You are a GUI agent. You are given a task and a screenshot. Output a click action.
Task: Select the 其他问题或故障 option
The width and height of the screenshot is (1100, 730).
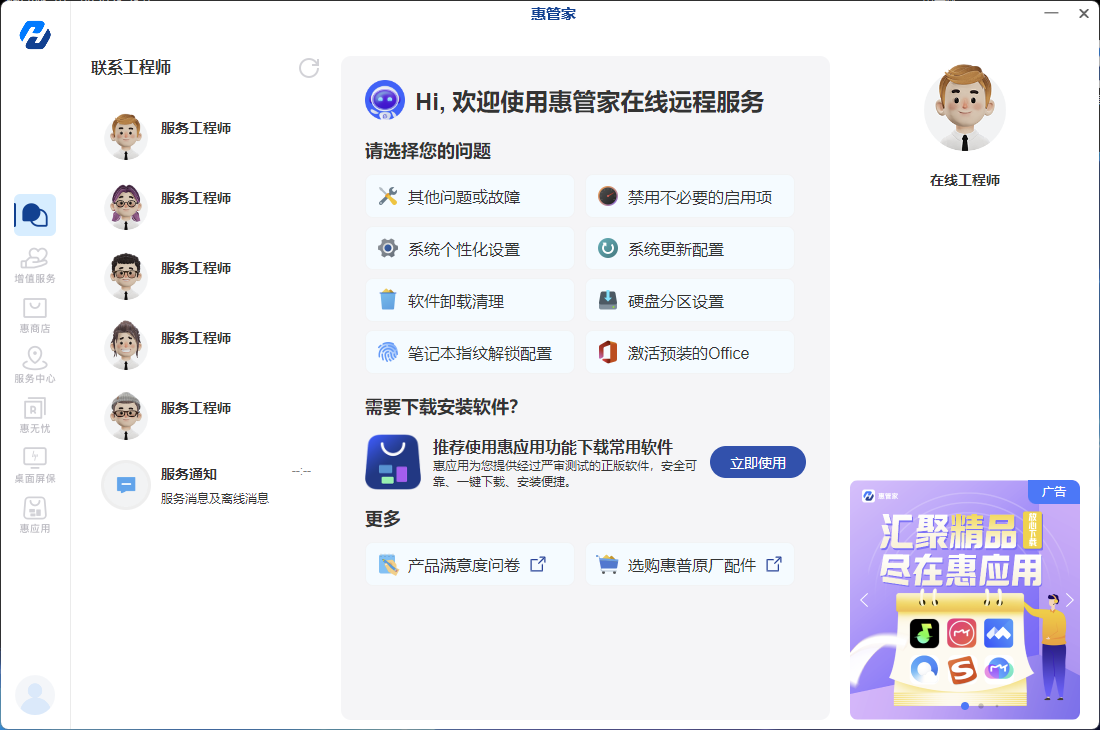click(x=469, y=196)
